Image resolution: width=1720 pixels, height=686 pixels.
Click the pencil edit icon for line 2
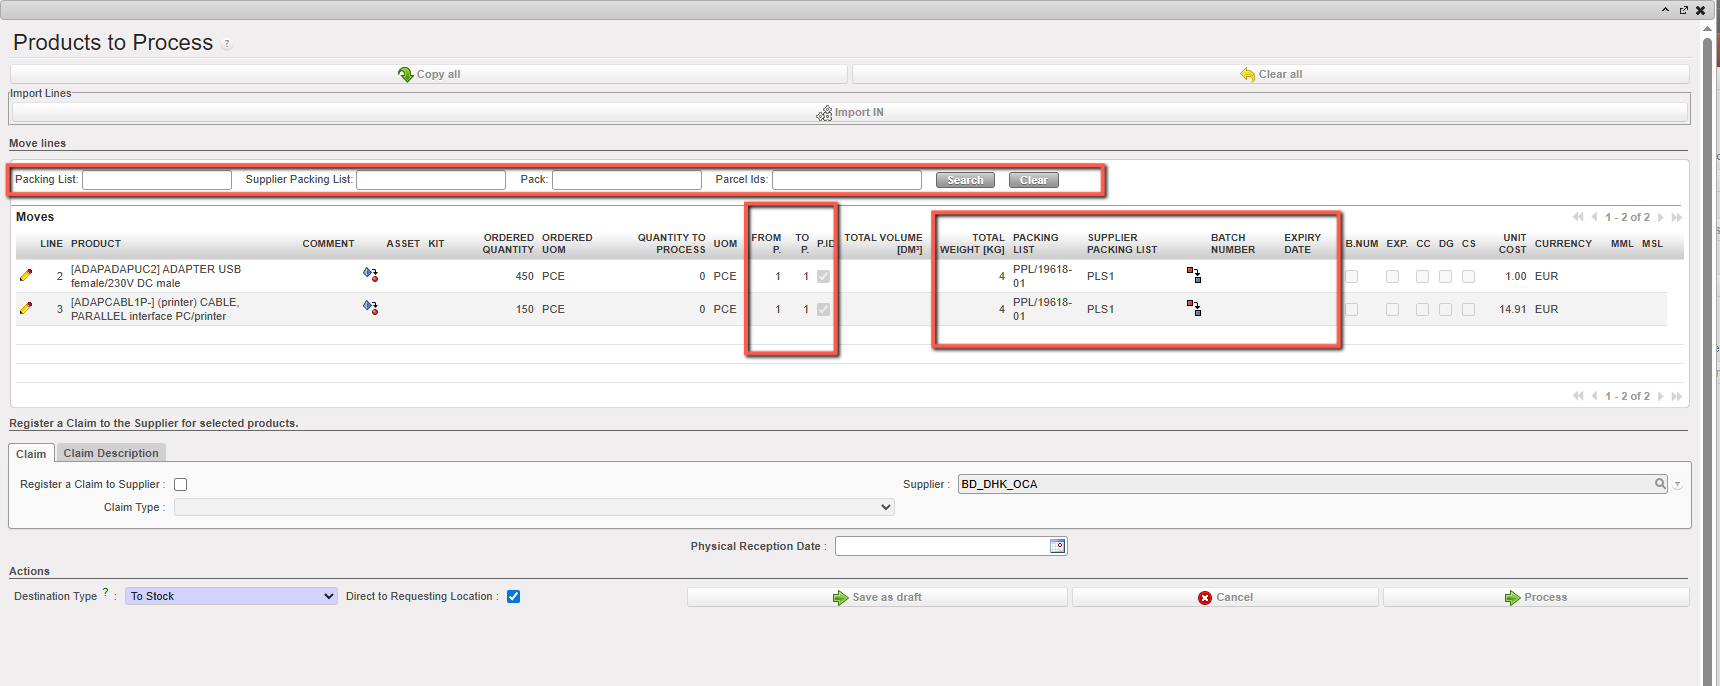tap(26, 275)
